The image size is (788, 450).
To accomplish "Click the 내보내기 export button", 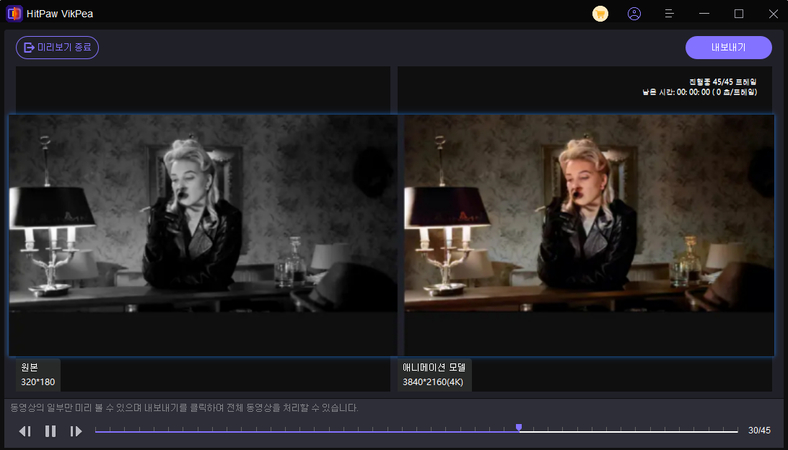I will [x=728, y=47].
